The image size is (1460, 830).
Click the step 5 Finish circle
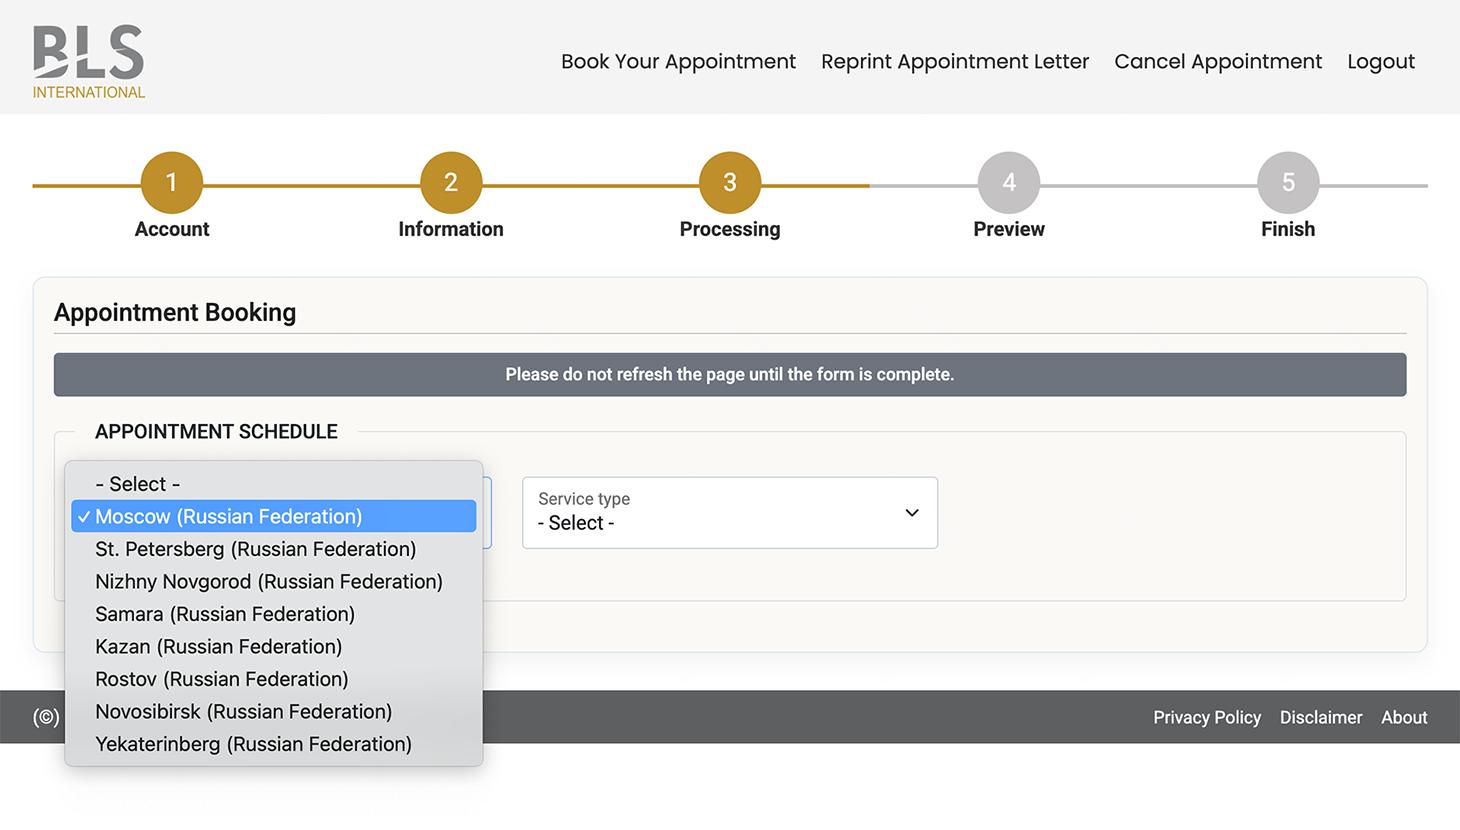click(x=1288, y=182)
